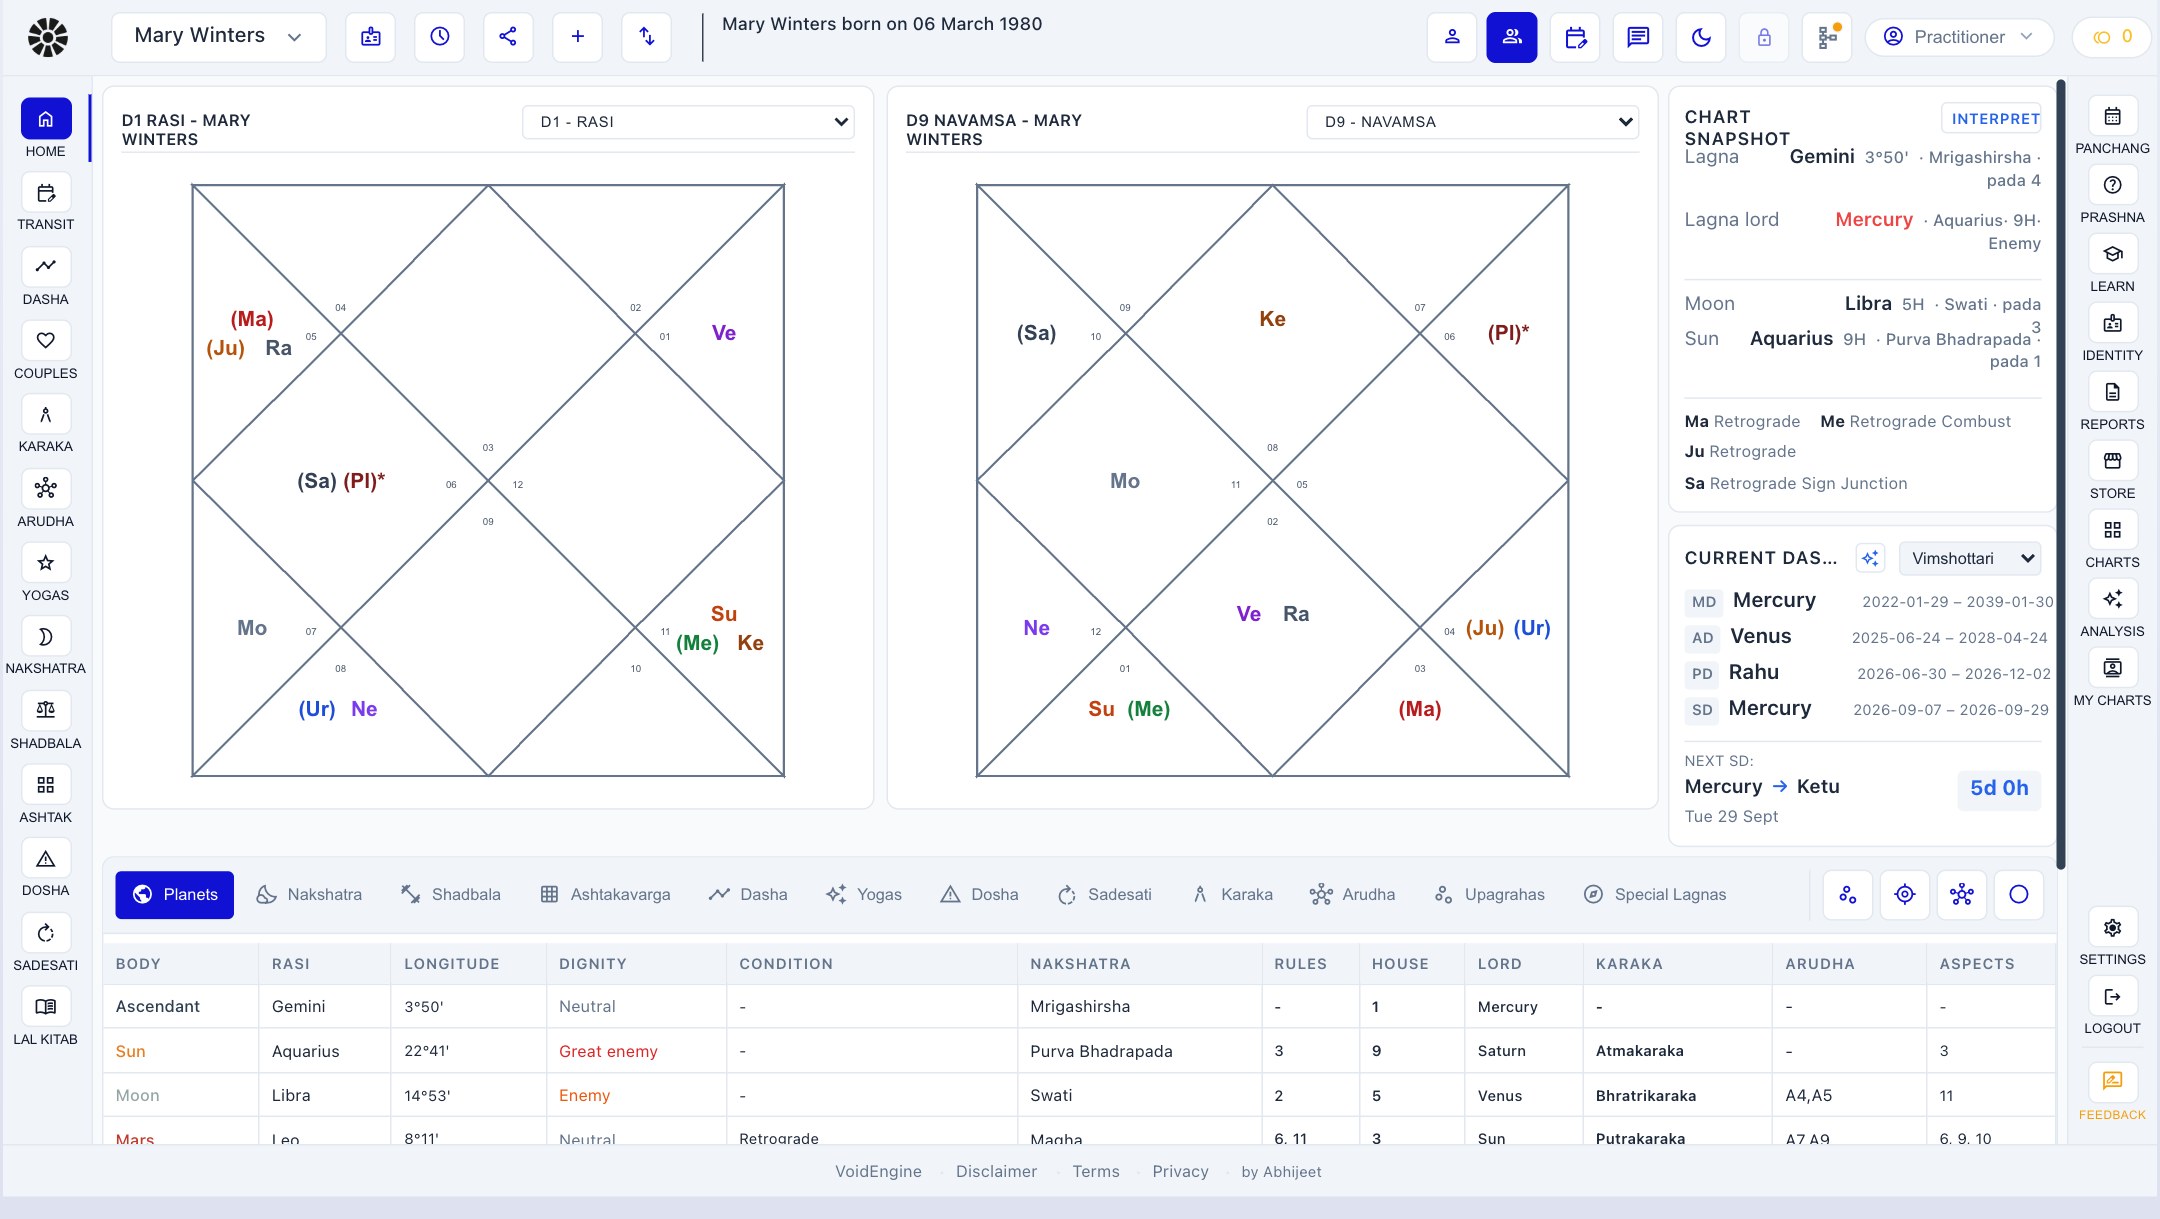Screen dimensions: 2160x1219
Task: Open the Dasha sidebar icon
Action: [x=46, y=267]
